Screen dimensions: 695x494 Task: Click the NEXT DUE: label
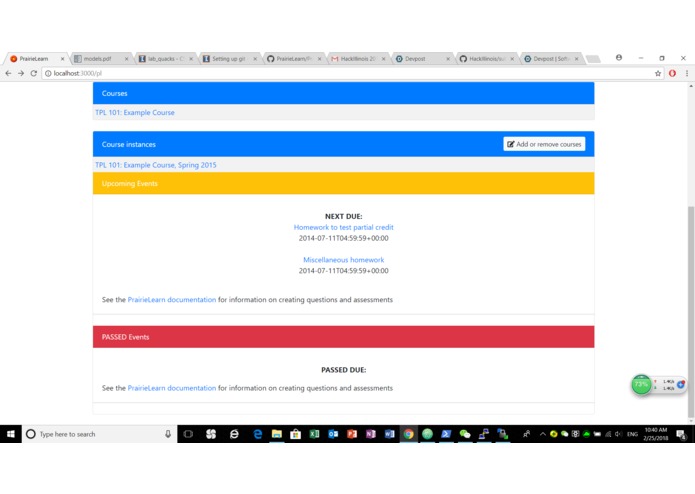pyautogui.click(x=344, y=216)
